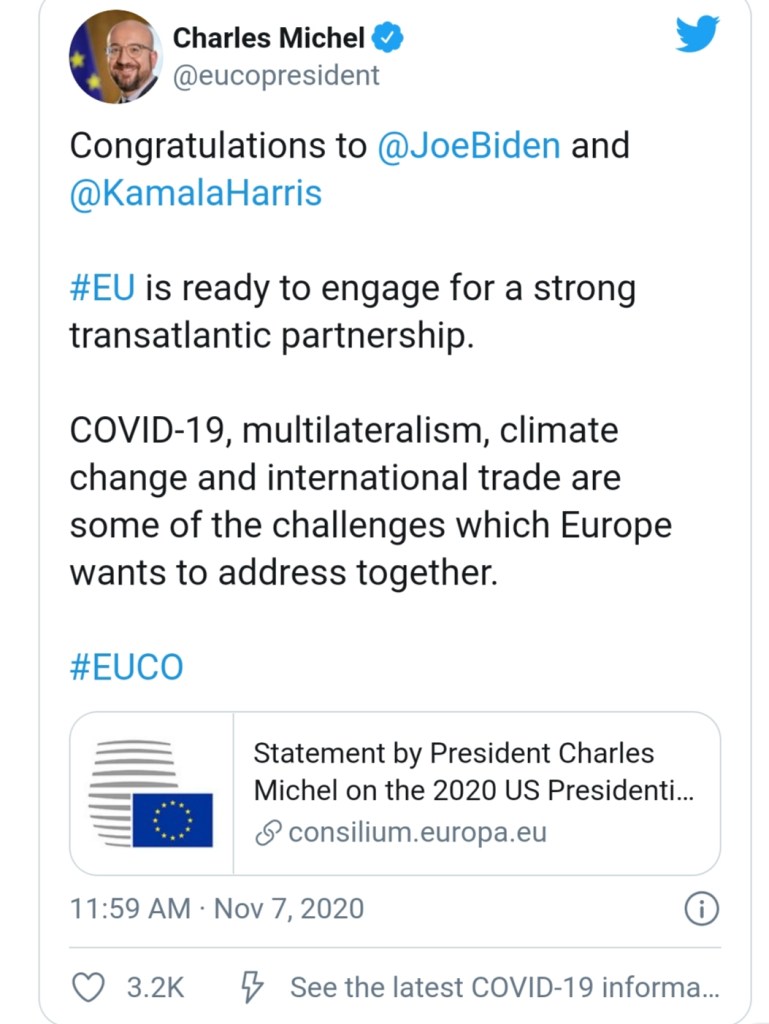Select the #EU hashtag
769x1024 pixels.
102,289
